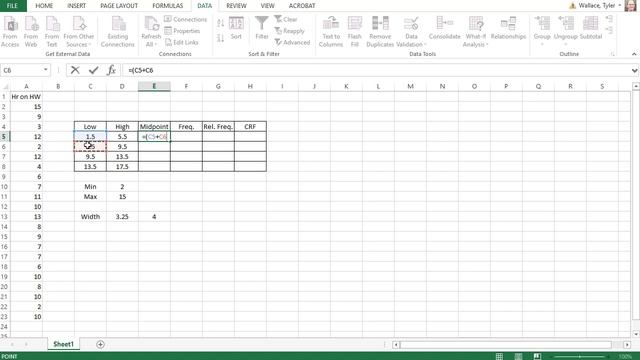
Task: Confirm the formula with the checkmark
Action: pyautogui.click(x=93, y=70)
